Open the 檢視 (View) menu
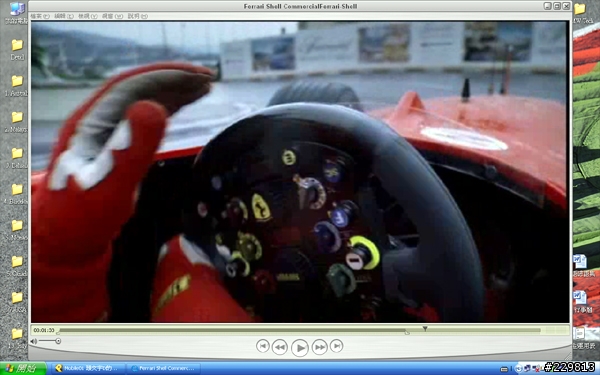The height and width of the screenshot is (375, 600). coord(88,16)
